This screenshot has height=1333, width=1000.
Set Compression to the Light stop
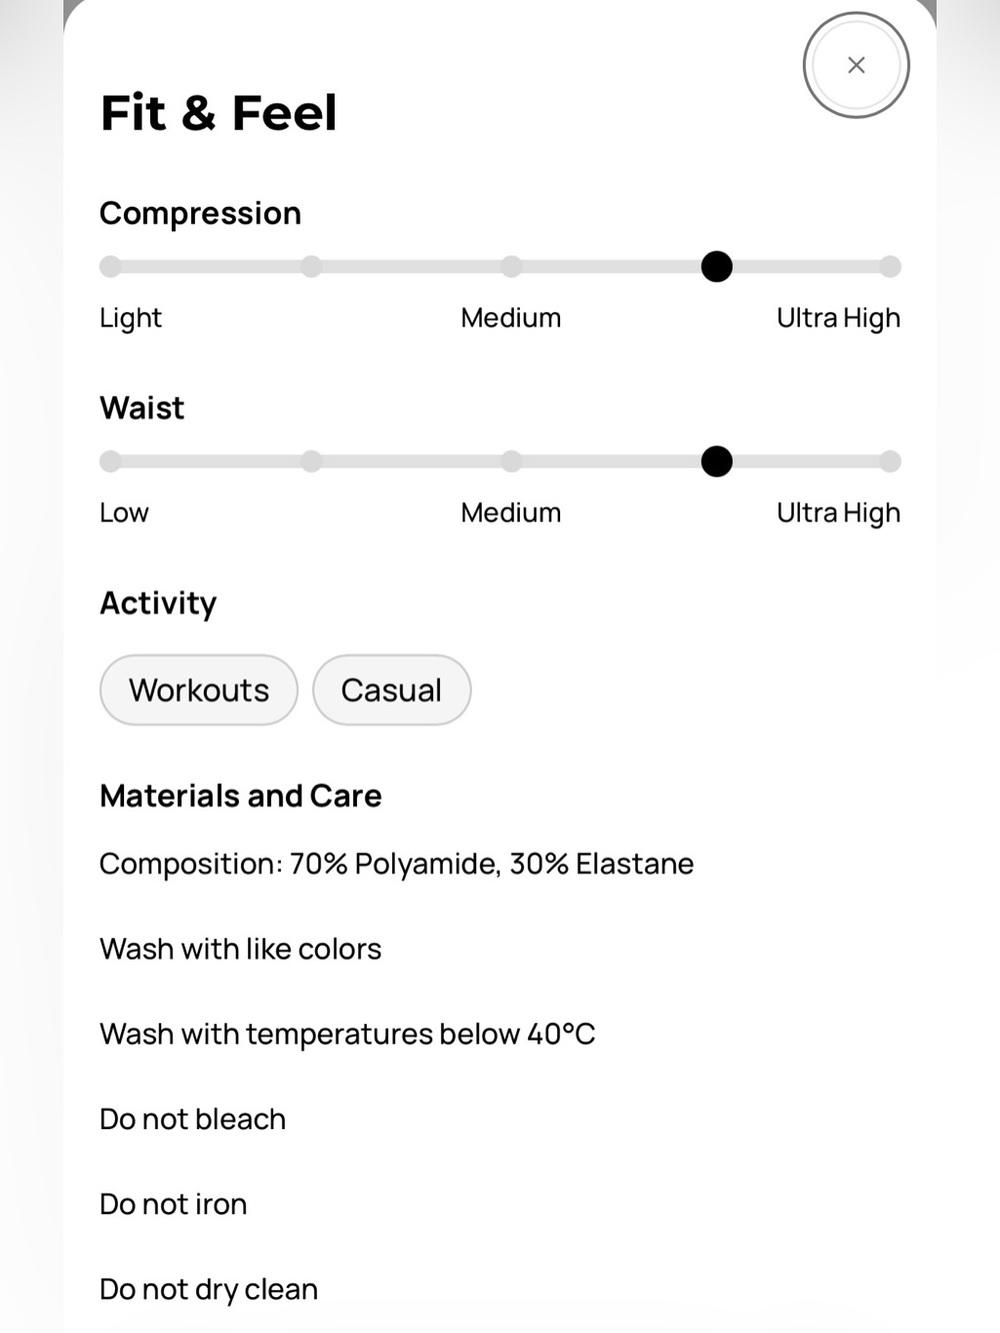pyautogui.click(x=111, y=267)
